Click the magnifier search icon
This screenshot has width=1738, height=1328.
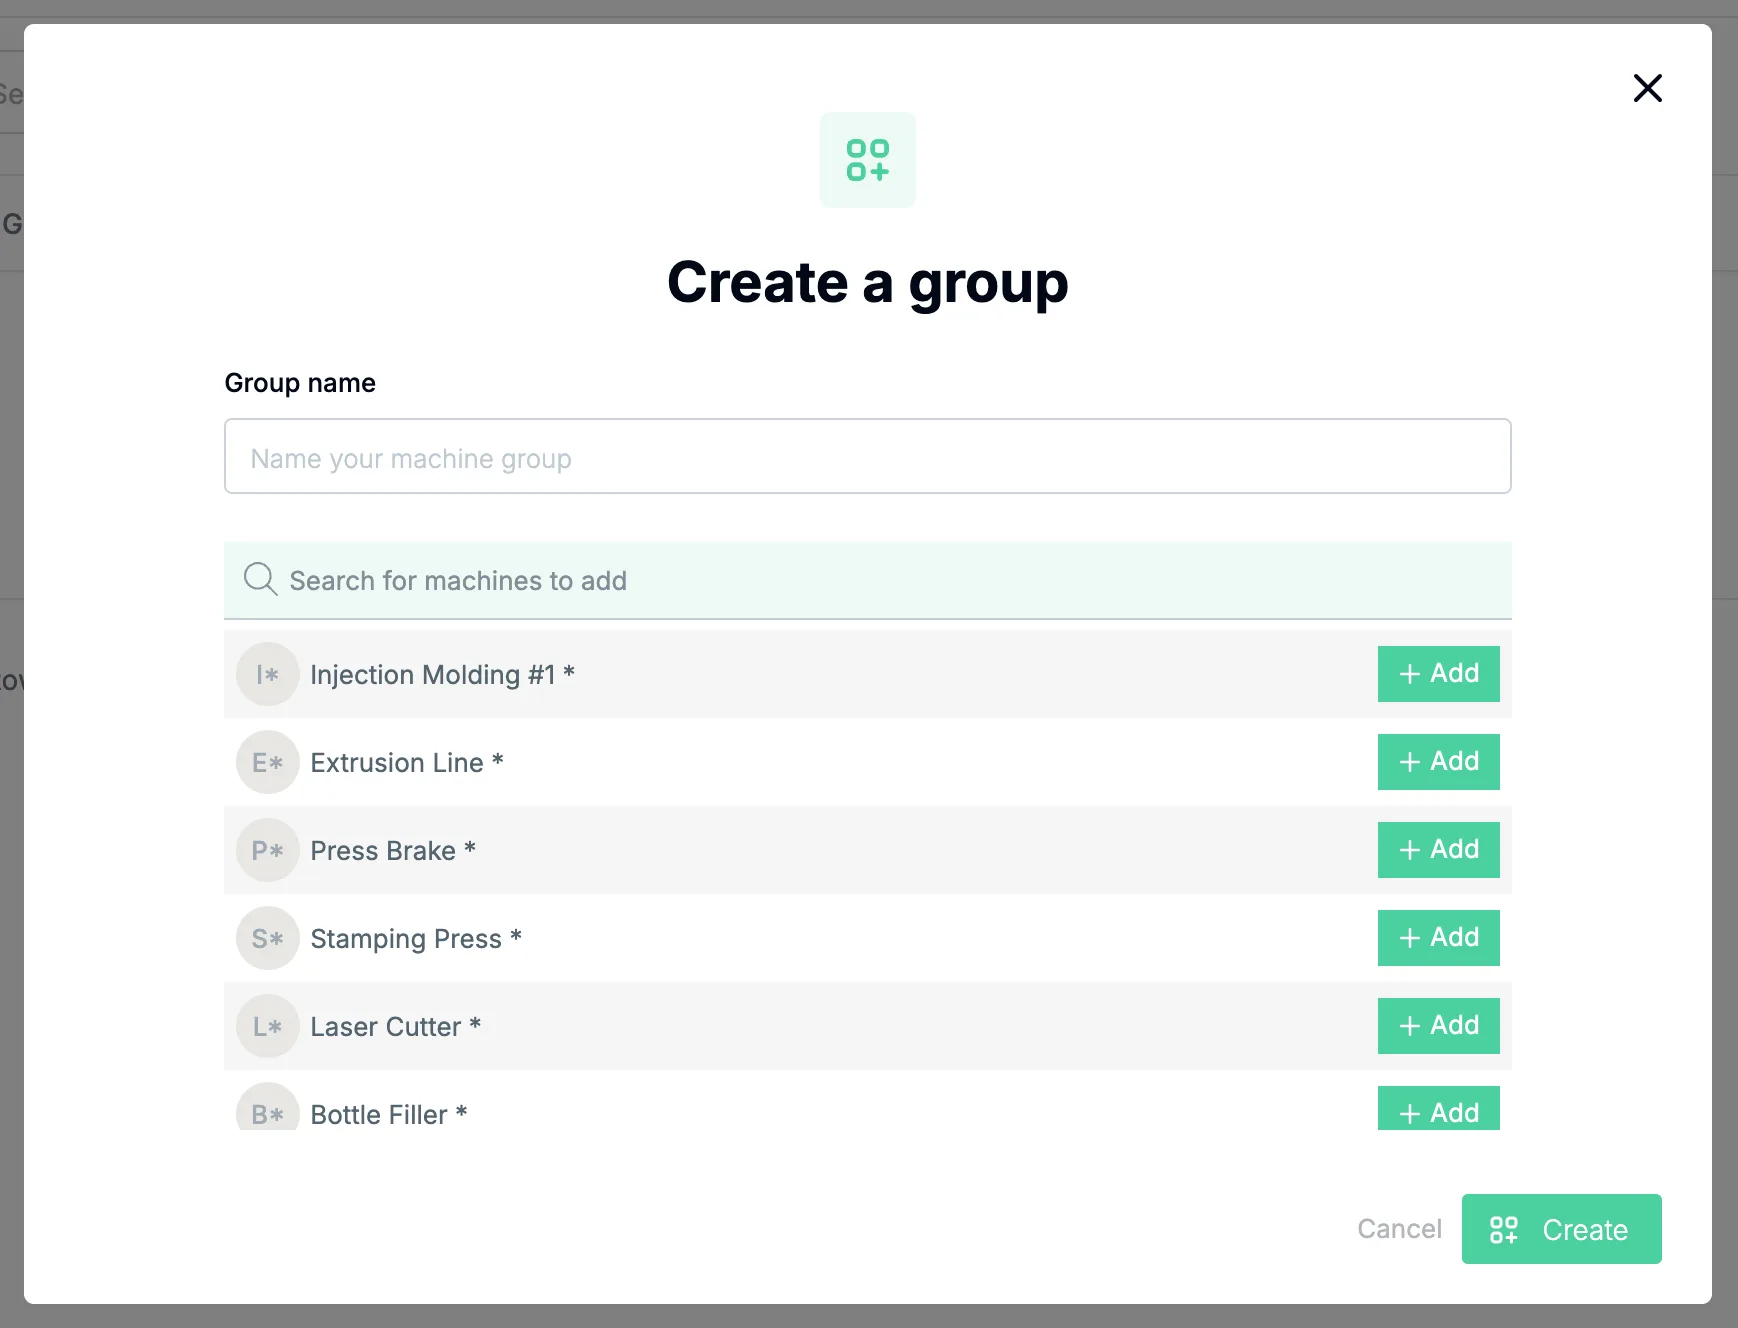coord(260,579)
